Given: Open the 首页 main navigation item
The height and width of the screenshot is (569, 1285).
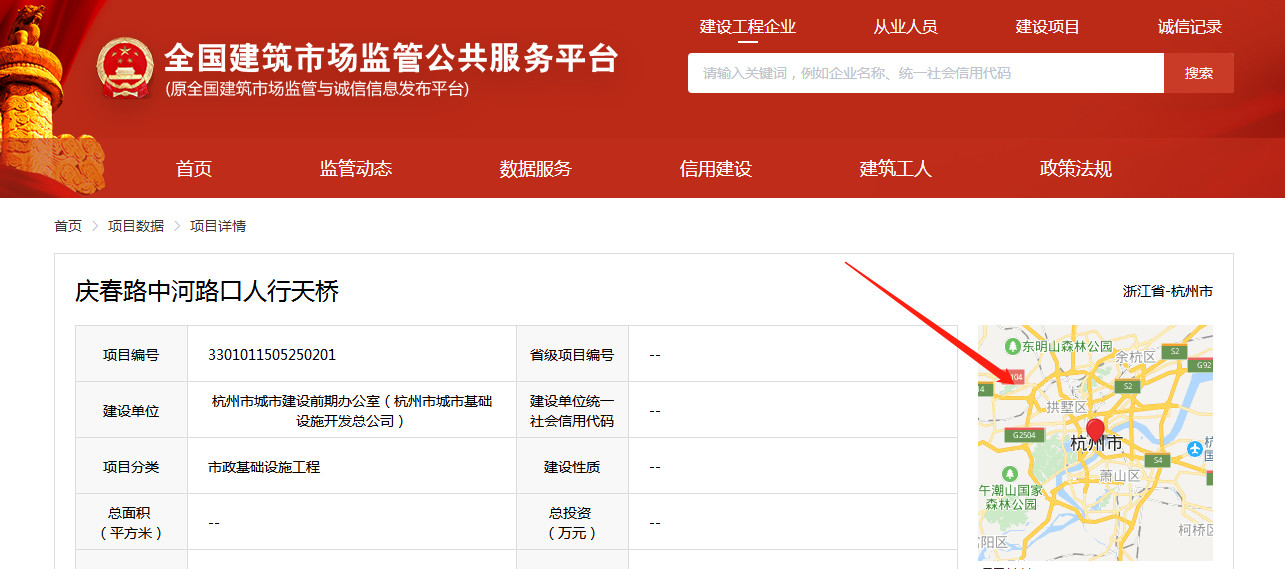Looking at the screenshot, I should pos(194,169).
